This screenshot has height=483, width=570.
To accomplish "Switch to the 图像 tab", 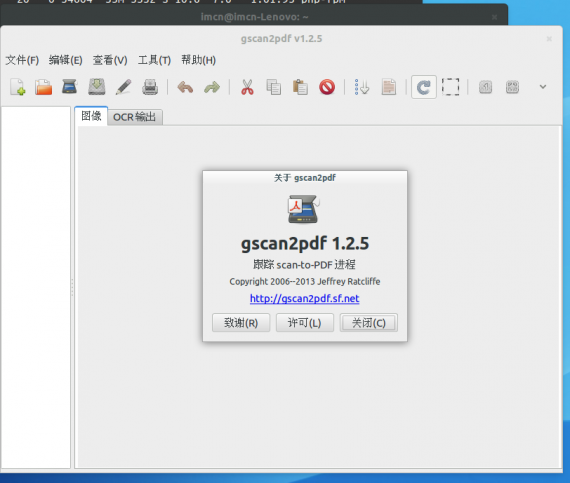I will (91, 116).
